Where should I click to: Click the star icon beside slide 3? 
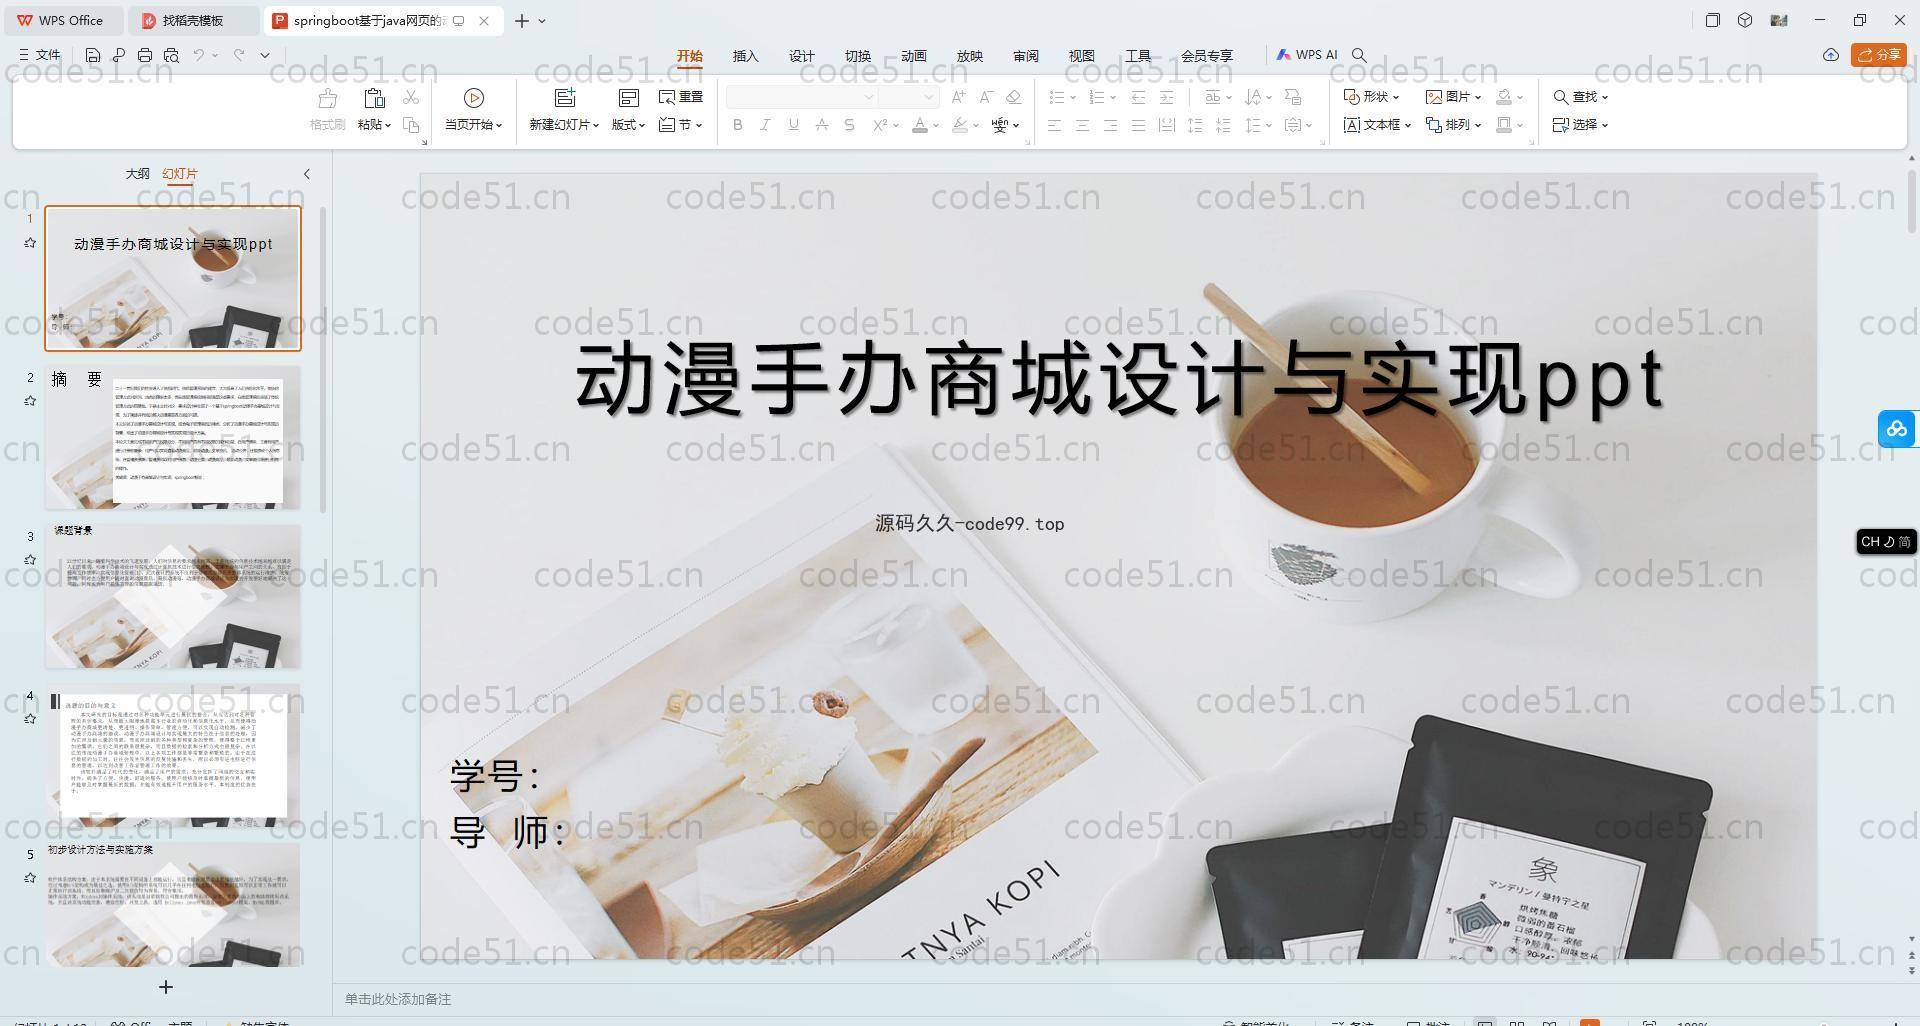tap(30, 560)
